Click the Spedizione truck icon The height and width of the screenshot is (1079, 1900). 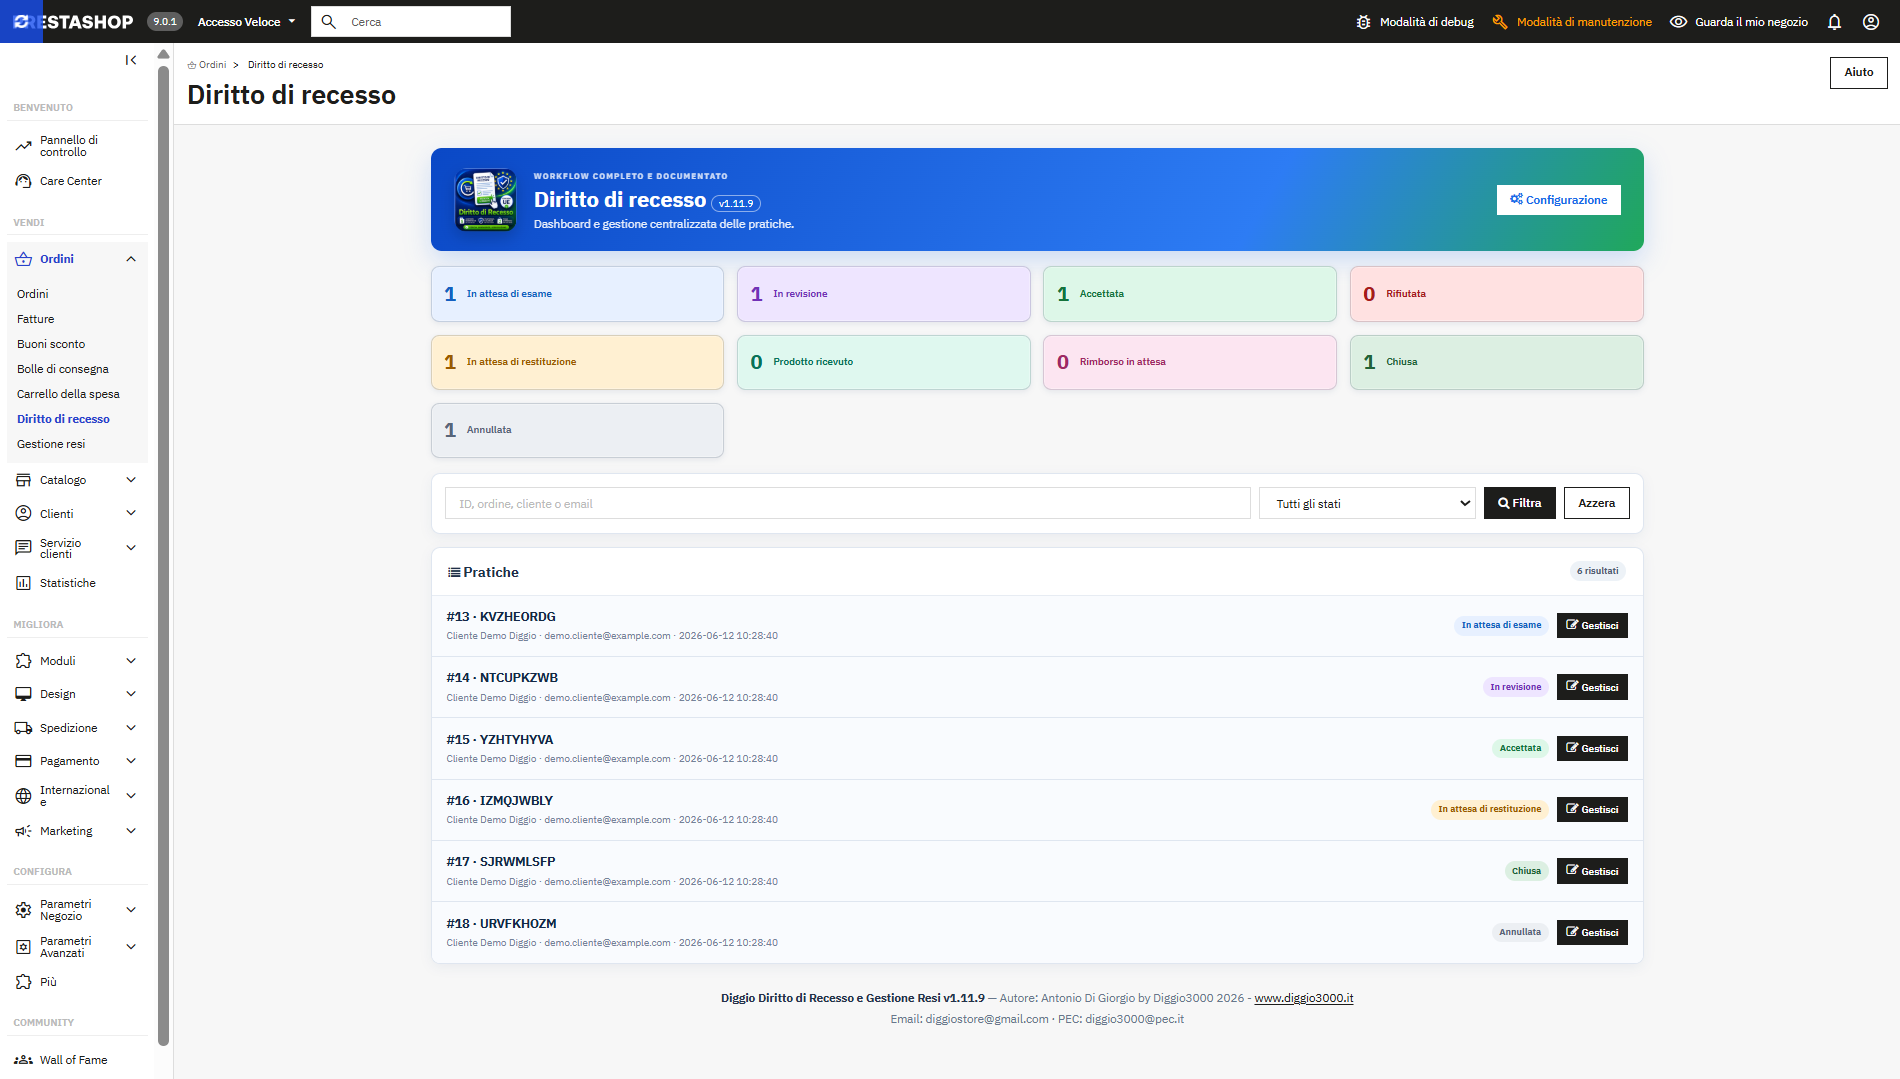[x=24, y=728]
